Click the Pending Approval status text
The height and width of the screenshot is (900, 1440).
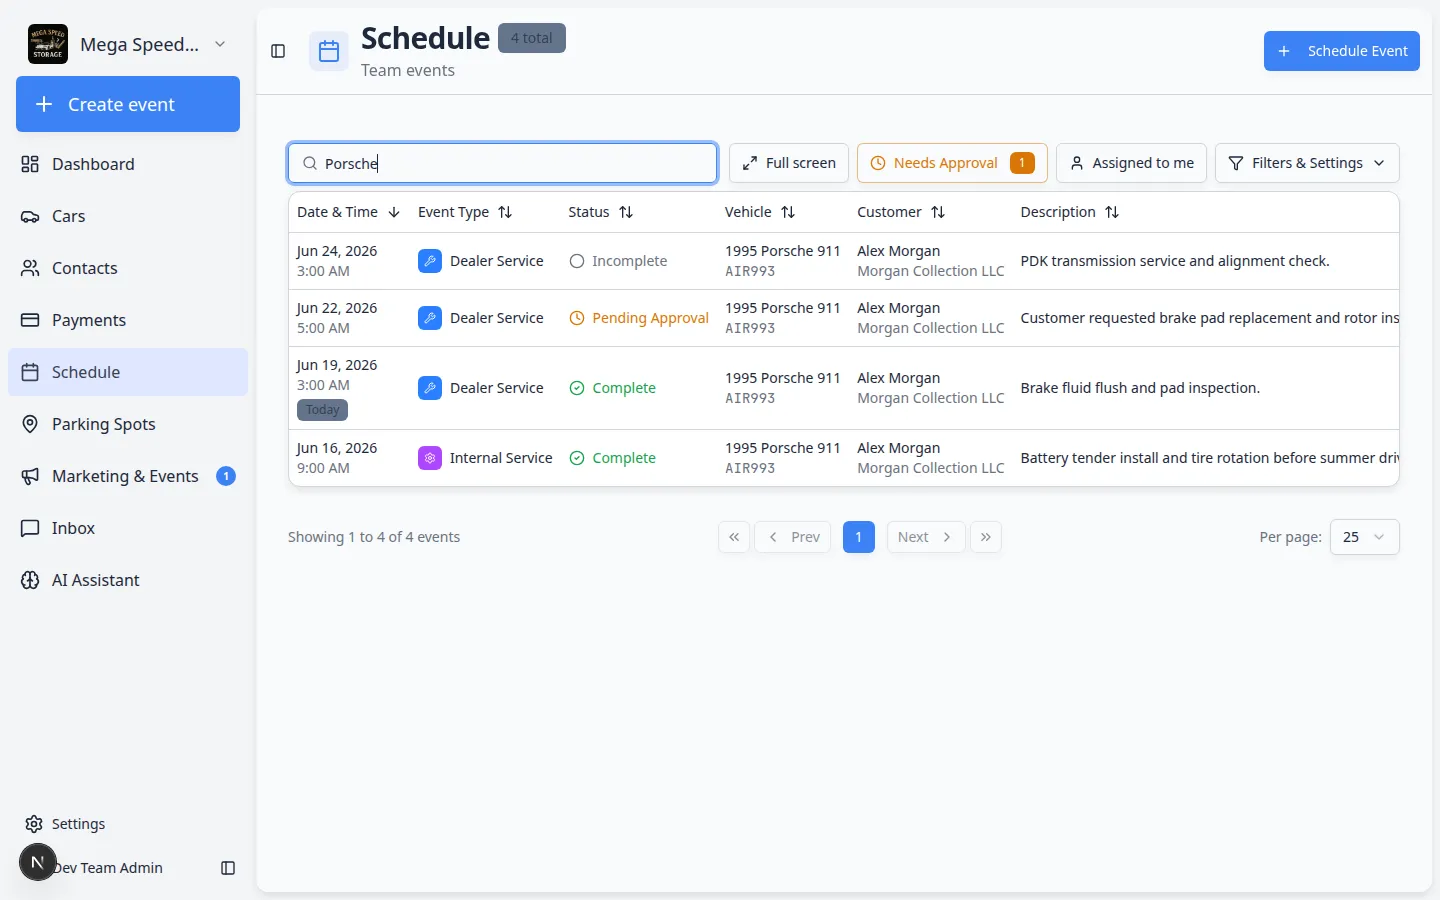coord(650,318)
